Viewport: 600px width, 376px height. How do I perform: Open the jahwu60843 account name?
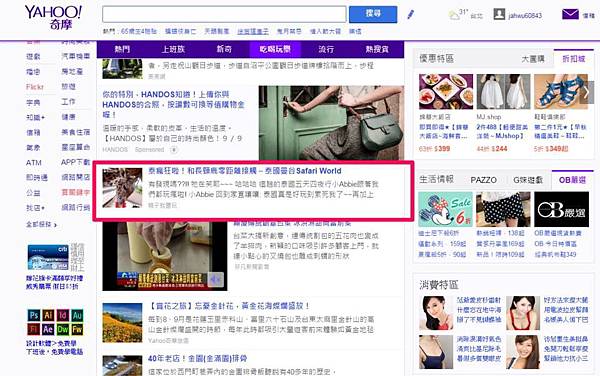[525, 16]
